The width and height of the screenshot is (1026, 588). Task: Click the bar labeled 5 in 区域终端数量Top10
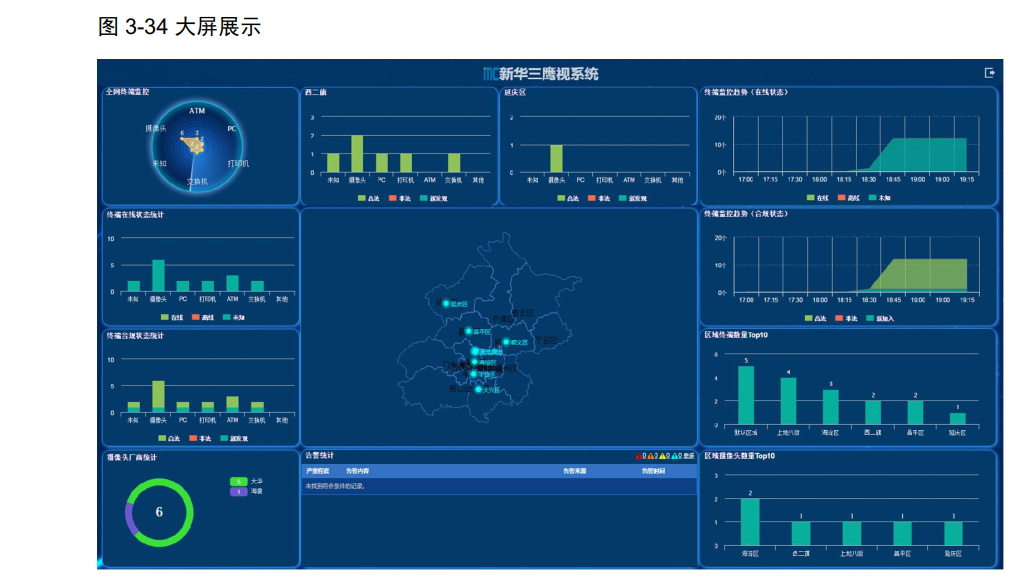point(746,395)
